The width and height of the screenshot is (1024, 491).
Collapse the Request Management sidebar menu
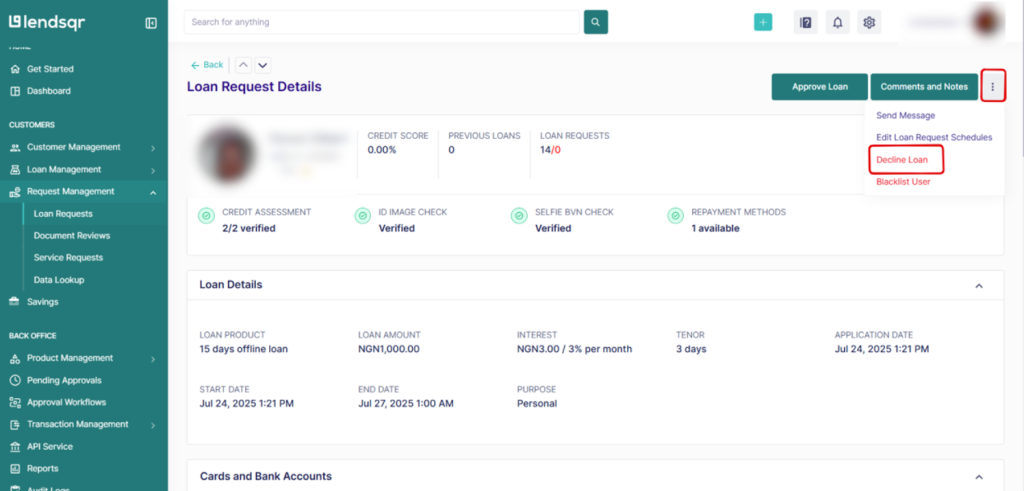[153, 192]
